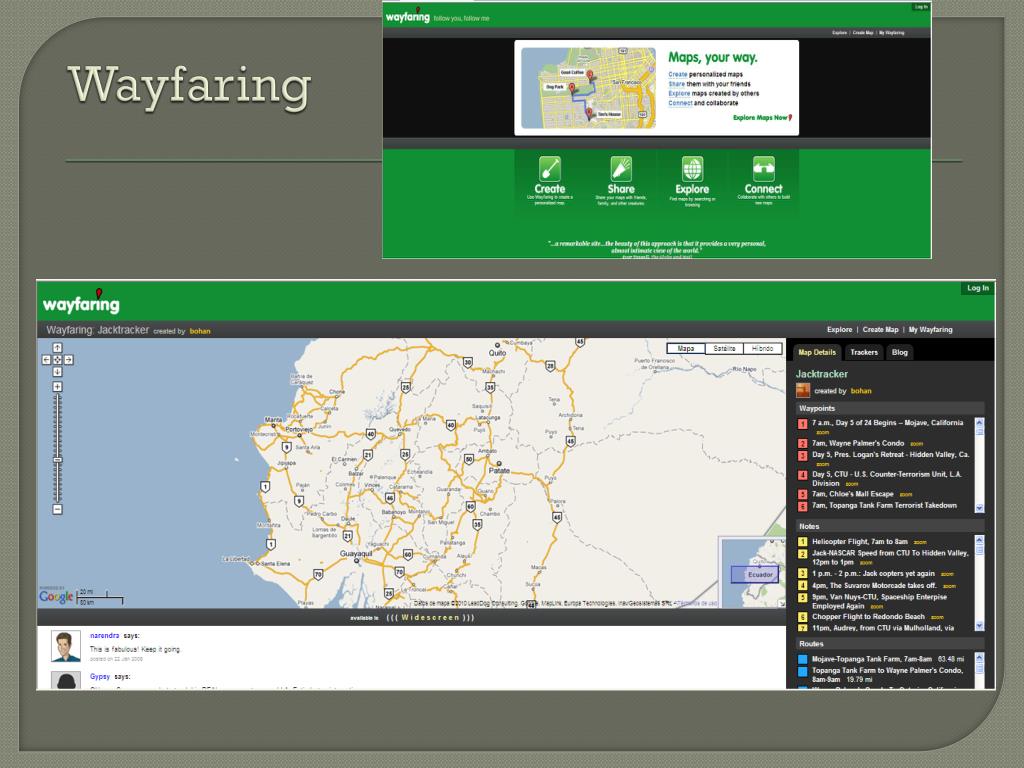Zoom to Chopper Flight to Redondo Beach note
The width and height of the screenshot is (1024, 768).
pyautogui.click(x=937, y=618)
